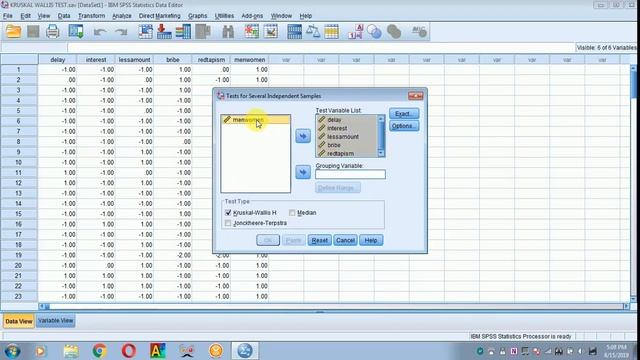This screenshot has height=360, width=640.
Task: Click Split File toolbar icon
Action: pos(294,31)
